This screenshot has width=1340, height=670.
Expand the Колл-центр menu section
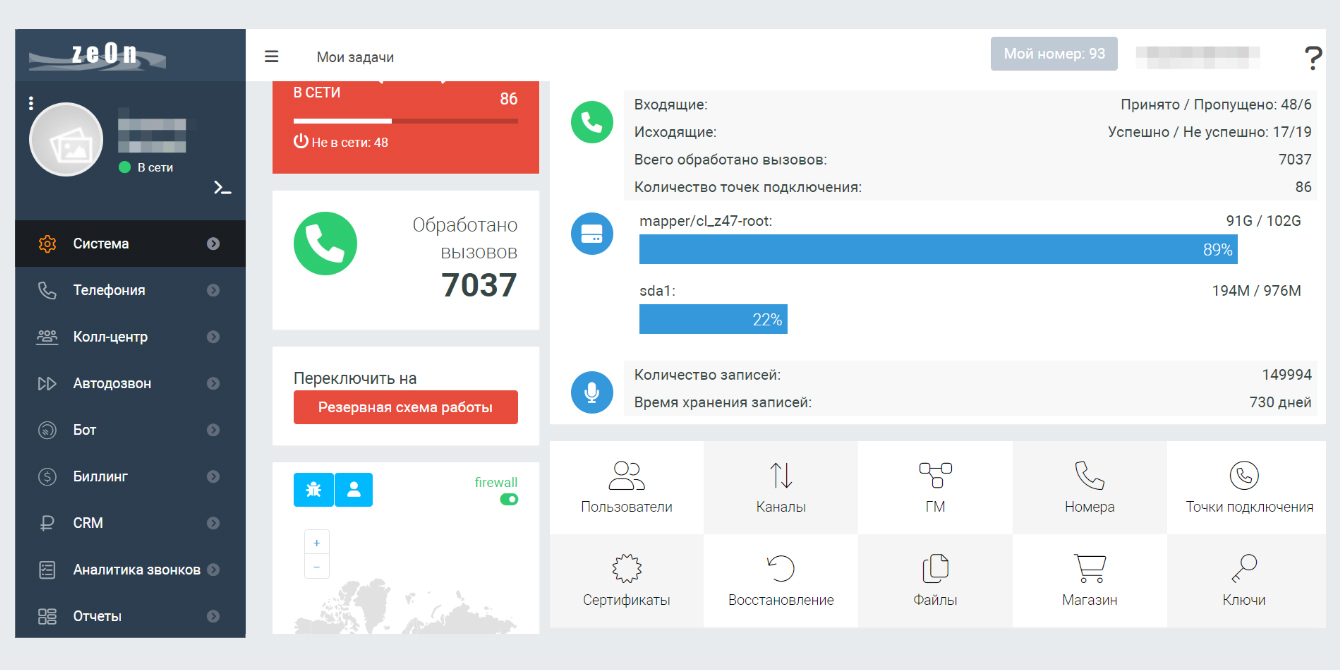[130, 337]
